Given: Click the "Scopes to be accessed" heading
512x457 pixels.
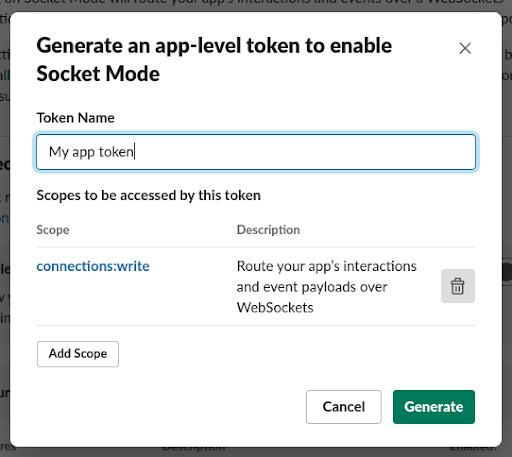Looking at the screenshot, I should [148, 195].
